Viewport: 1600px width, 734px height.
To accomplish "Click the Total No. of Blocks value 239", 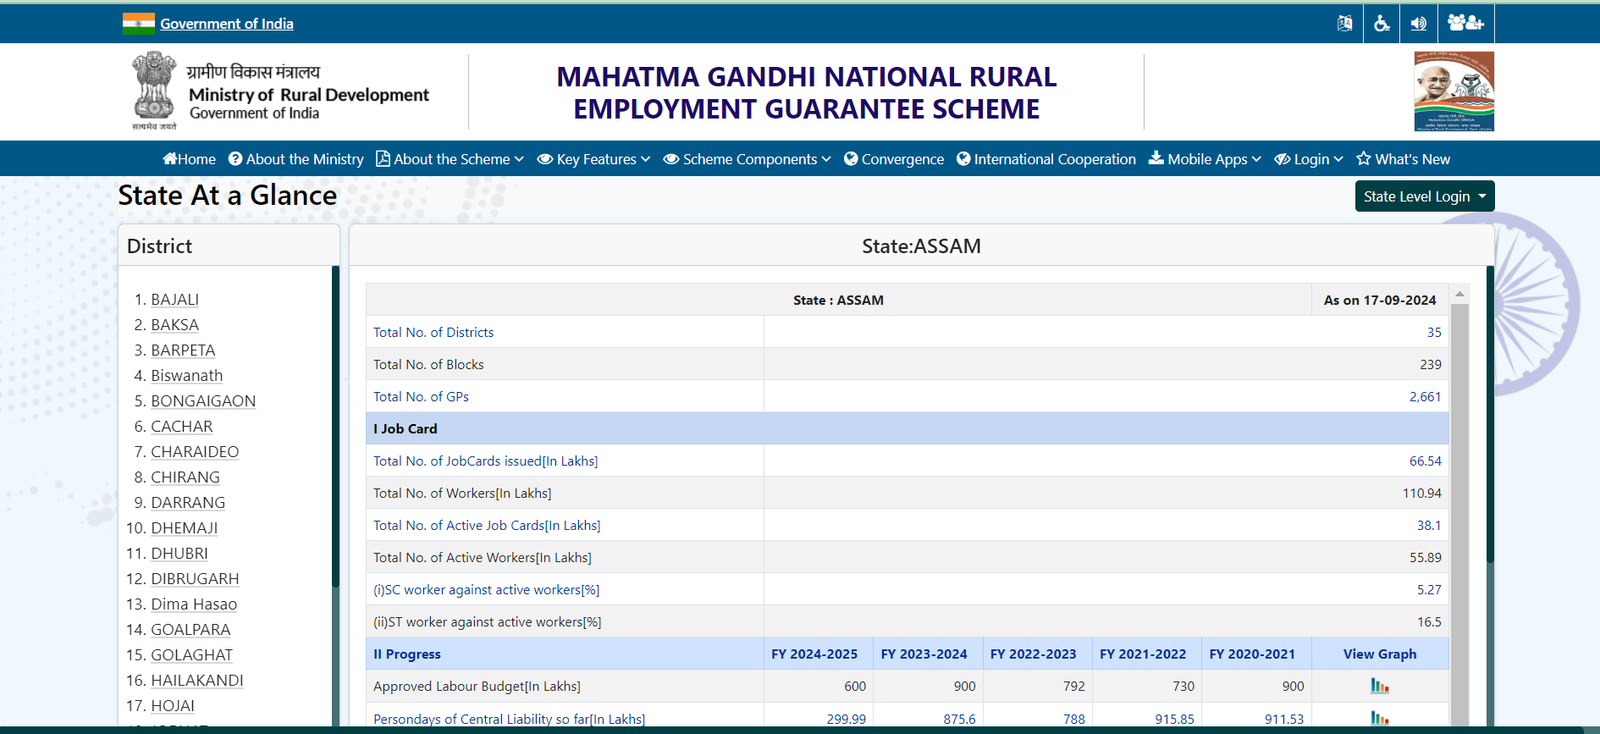I will 1430,364.
